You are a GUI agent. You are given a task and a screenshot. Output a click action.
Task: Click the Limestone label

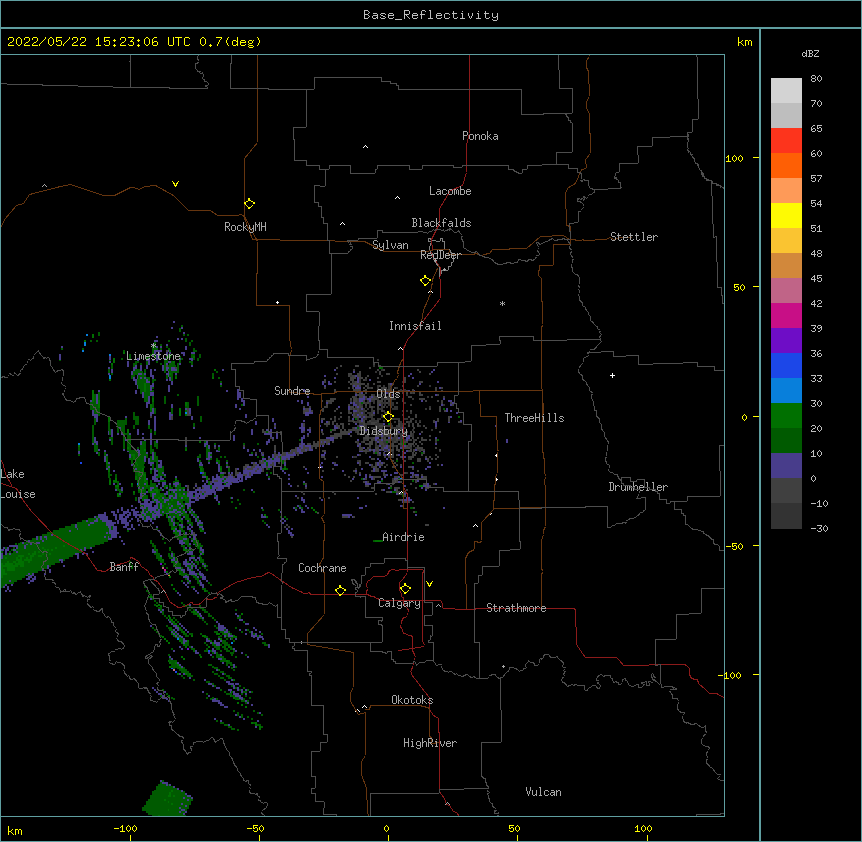(153, 356)
